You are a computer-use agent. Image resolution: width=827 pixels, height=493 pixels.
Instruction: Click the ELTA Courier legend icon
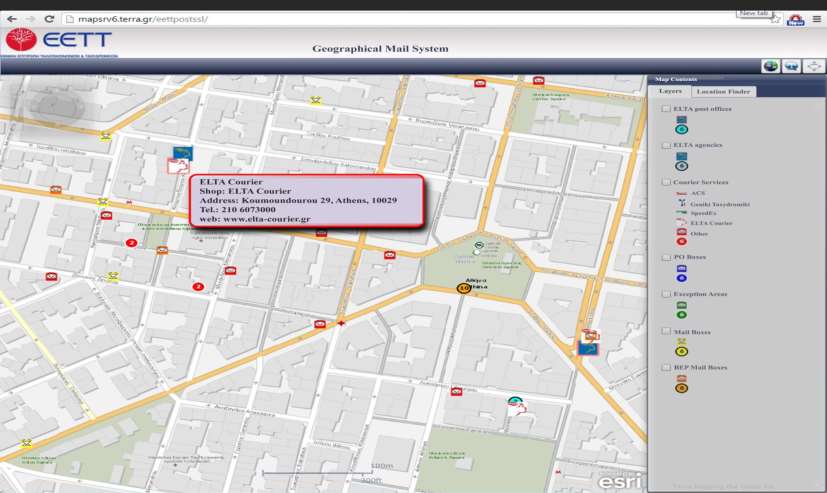(681, 223)
